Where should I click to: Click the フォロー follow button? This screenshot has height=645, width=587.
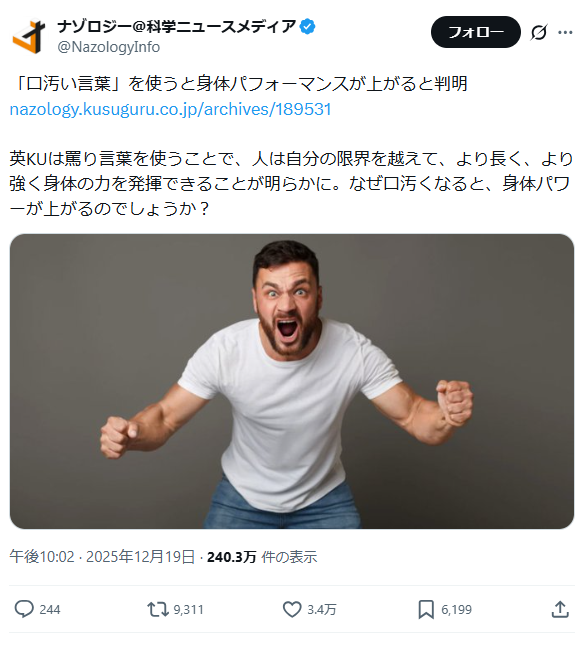click(x=476, y=32)
